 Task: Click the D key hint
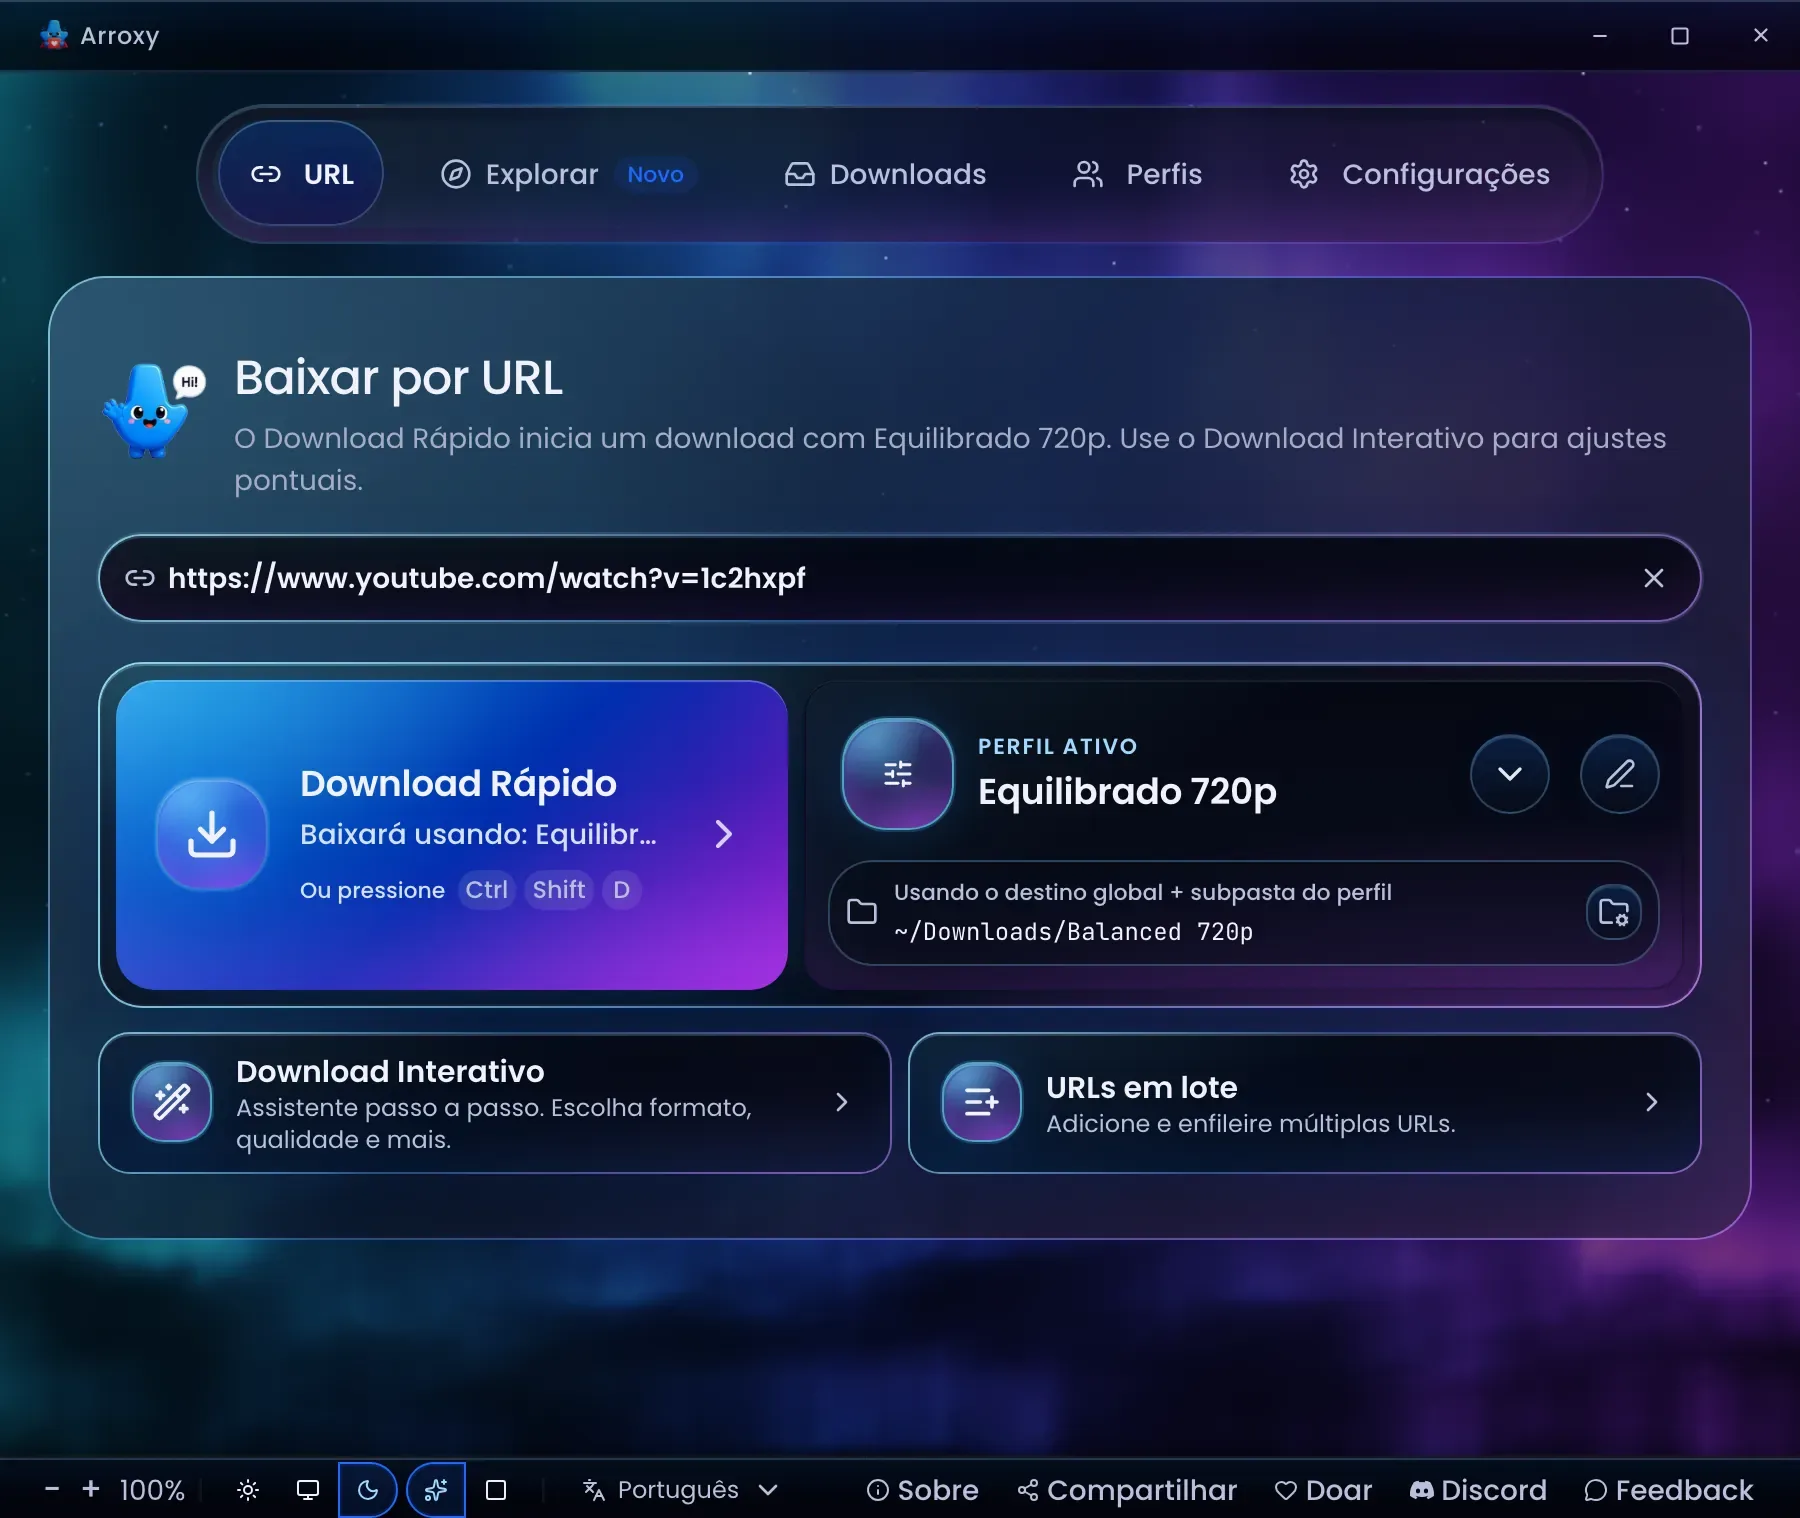coord(622,890)
